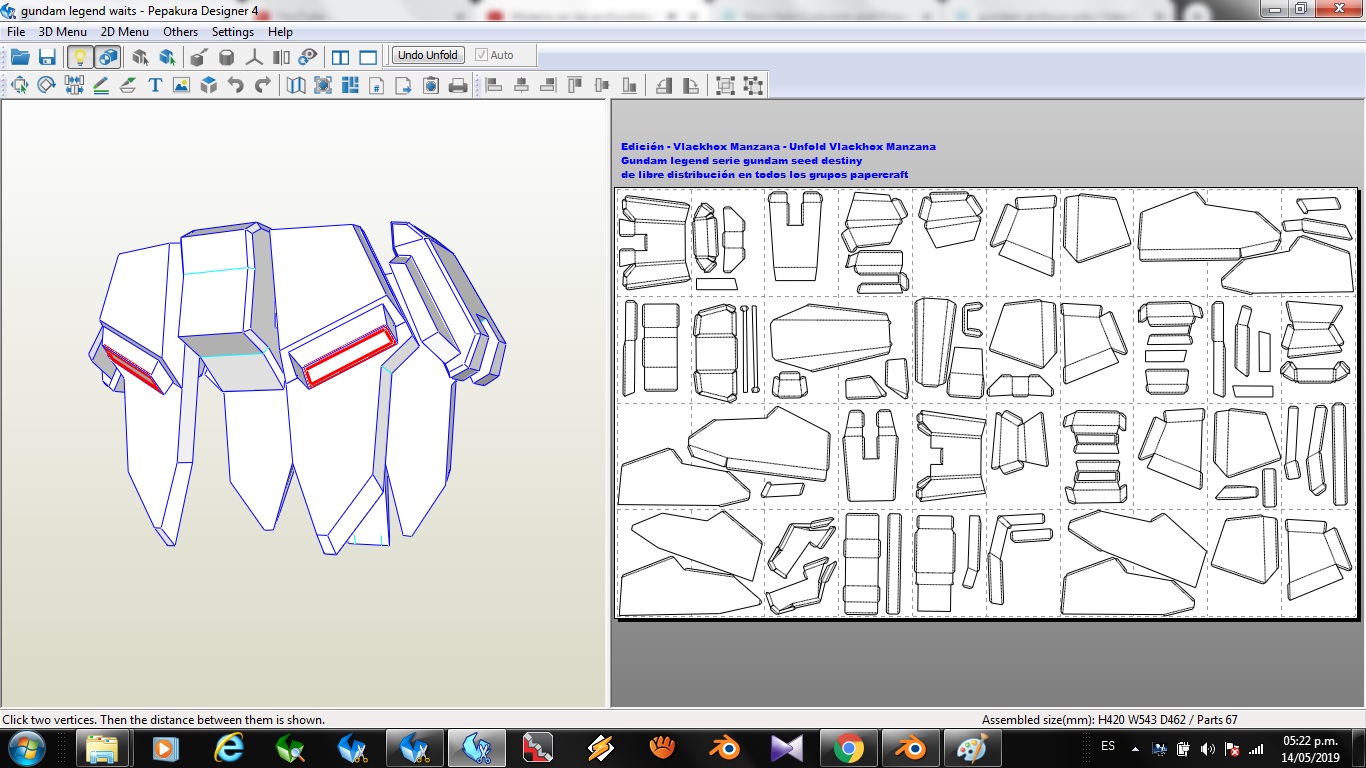Screen dimensions: 1366x768
Task: Toggle the texture display cube button
Action: (108, 56)
